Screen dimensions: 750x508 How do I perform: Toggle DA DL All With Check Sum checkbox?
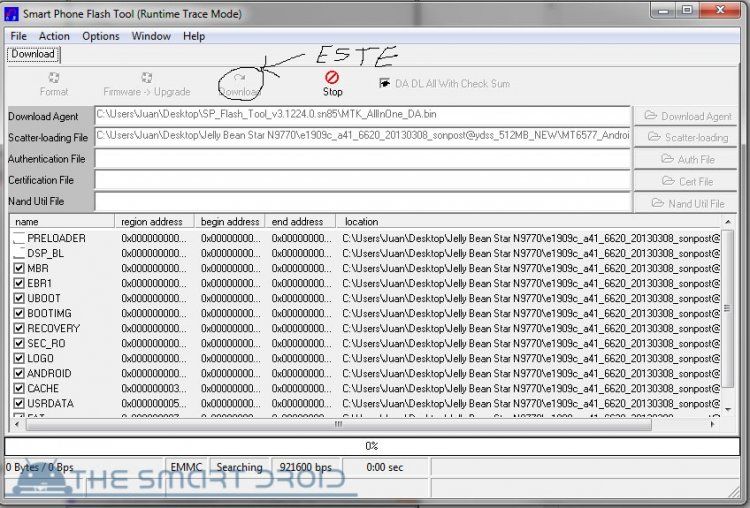[x=385, y=83]
